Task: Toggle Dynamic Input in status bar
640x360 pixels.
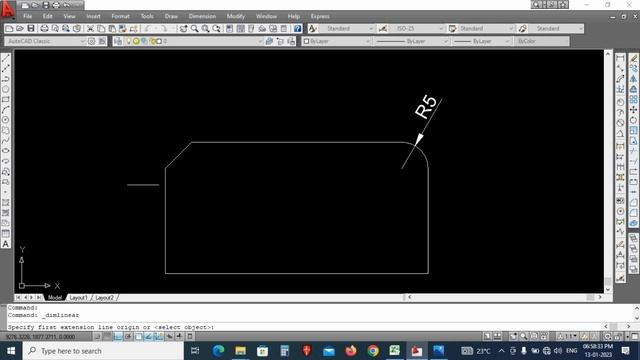Action: point(169,337)
